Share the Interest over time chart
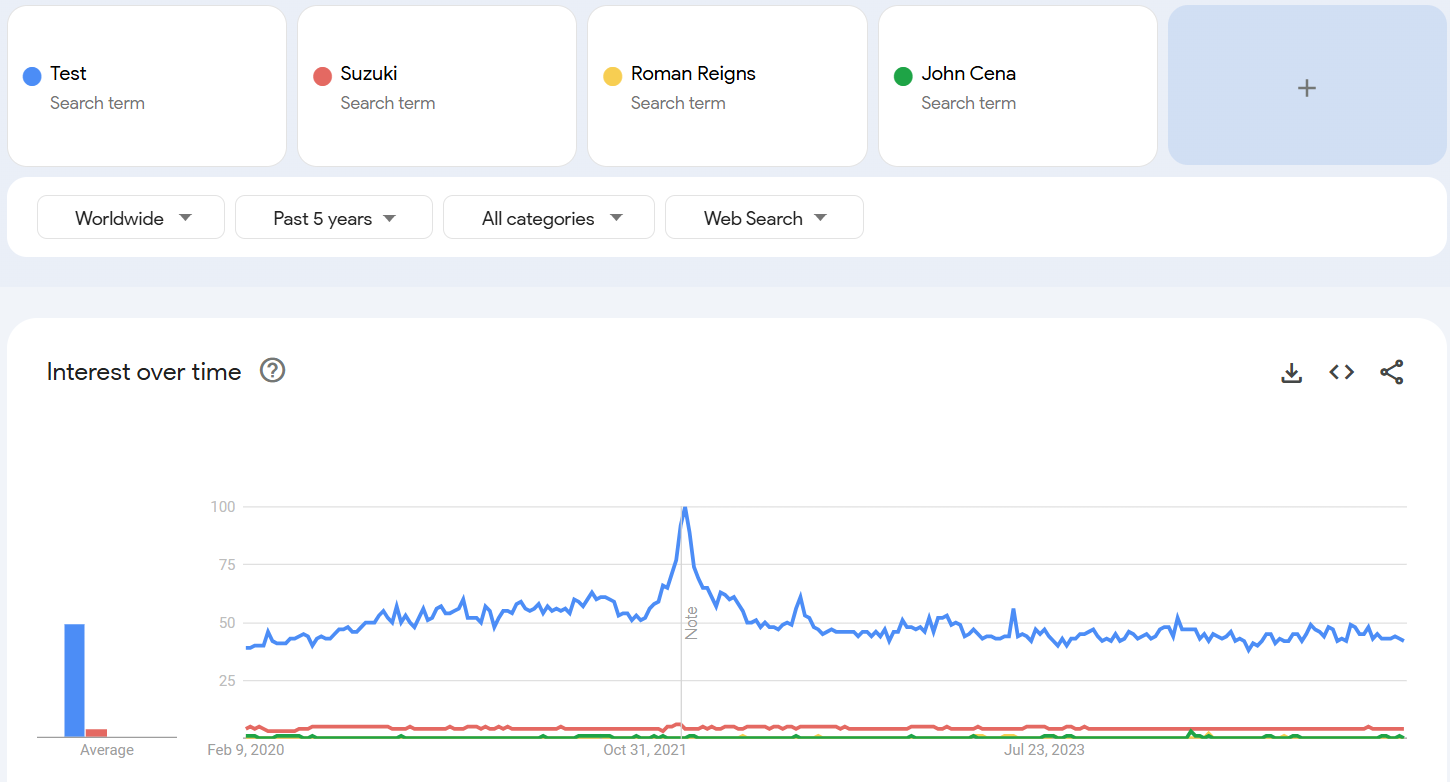 click(1391, 372)
